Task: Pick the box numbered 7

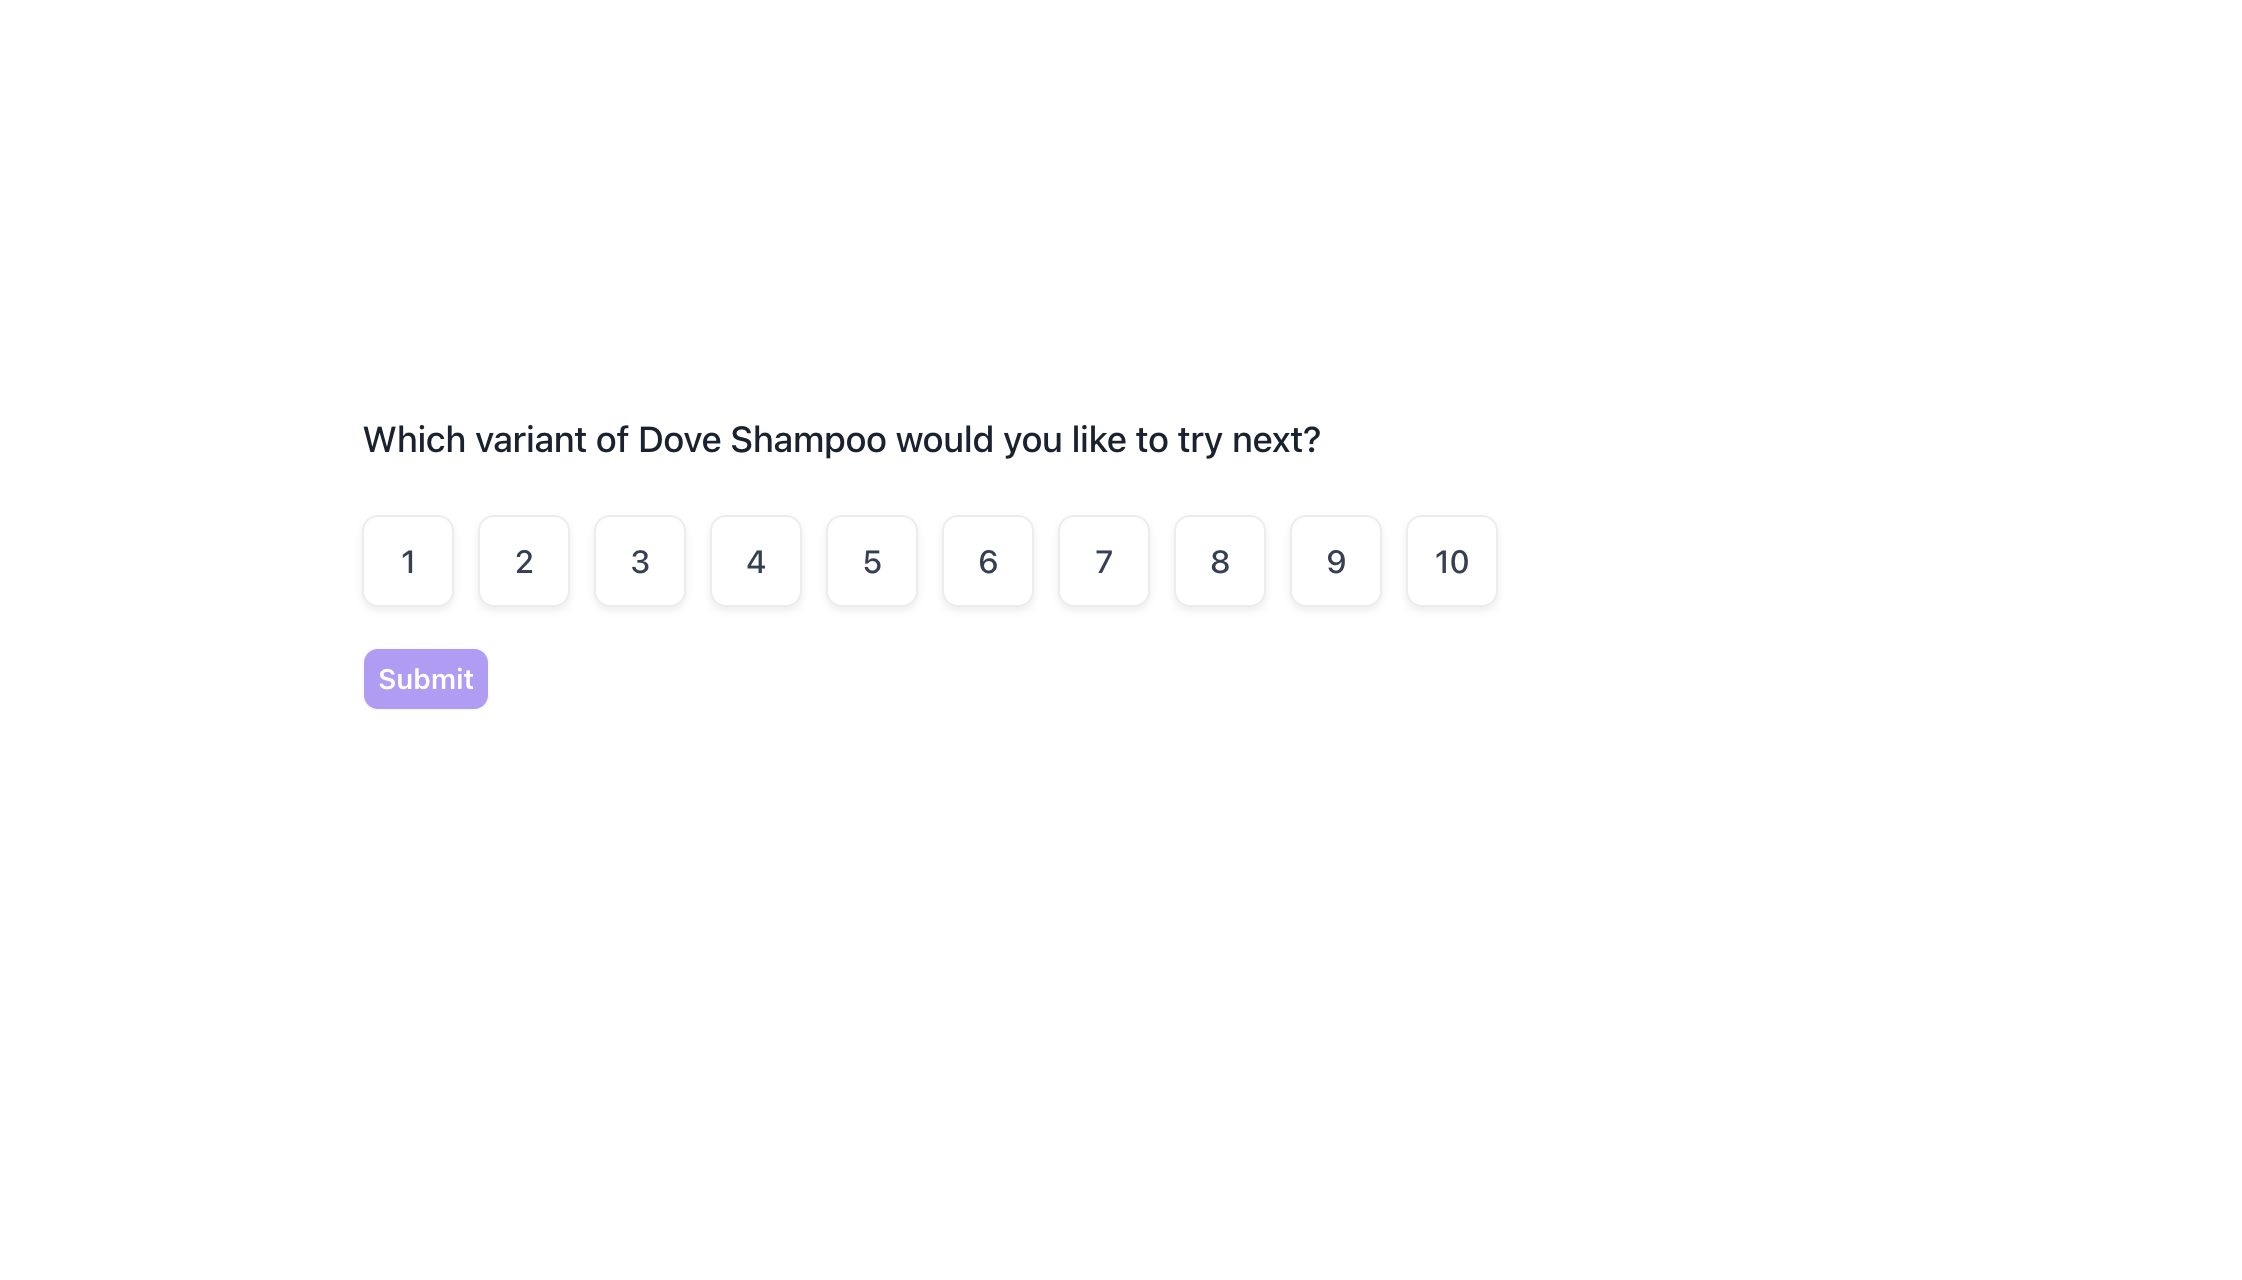Action: pos(1104,561)
